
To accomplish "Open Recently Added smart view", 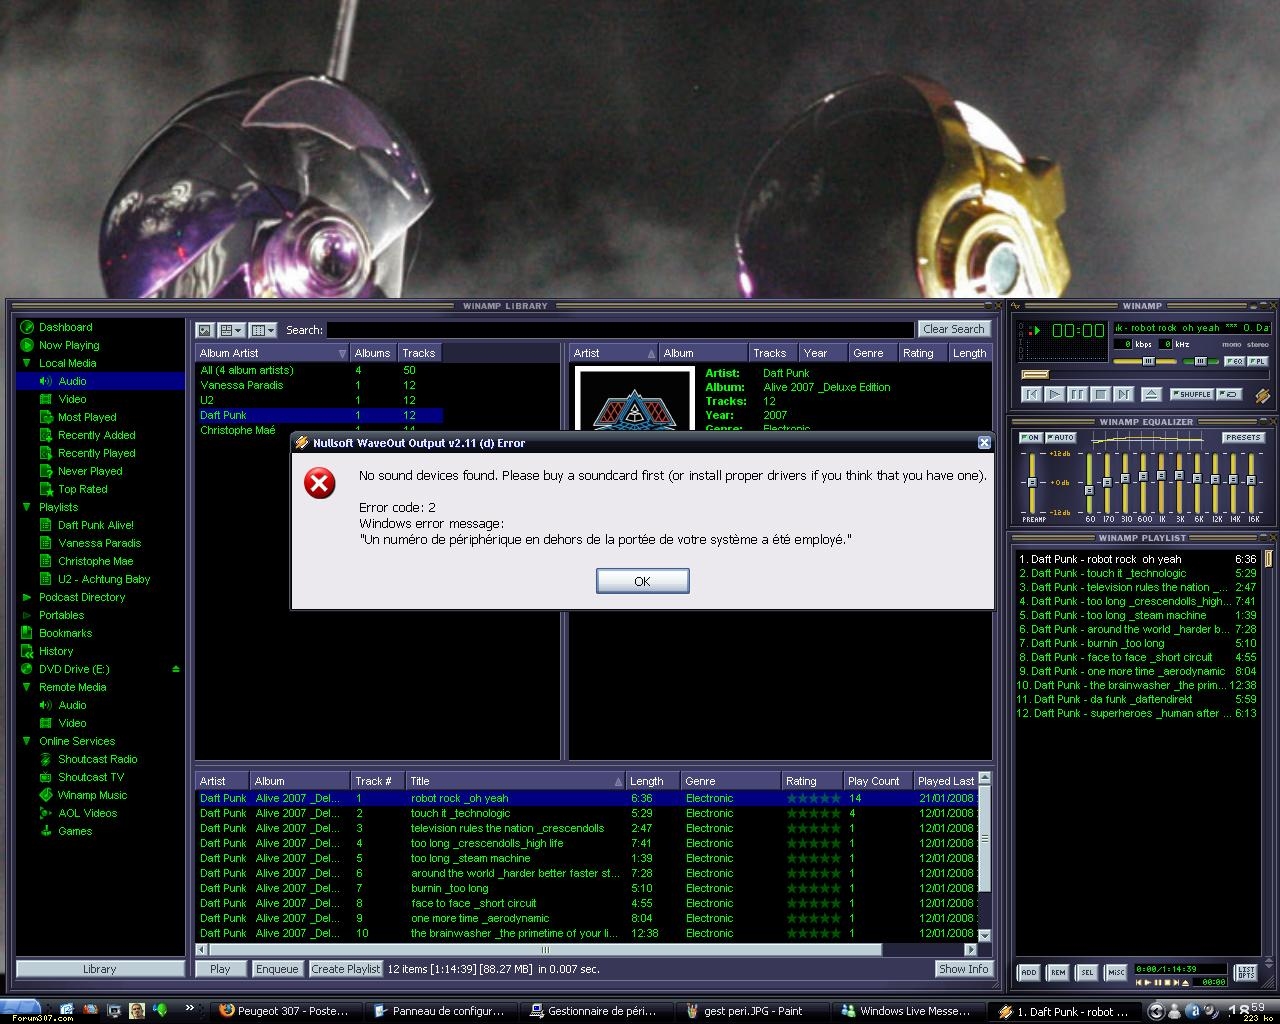I will point(96,435).
